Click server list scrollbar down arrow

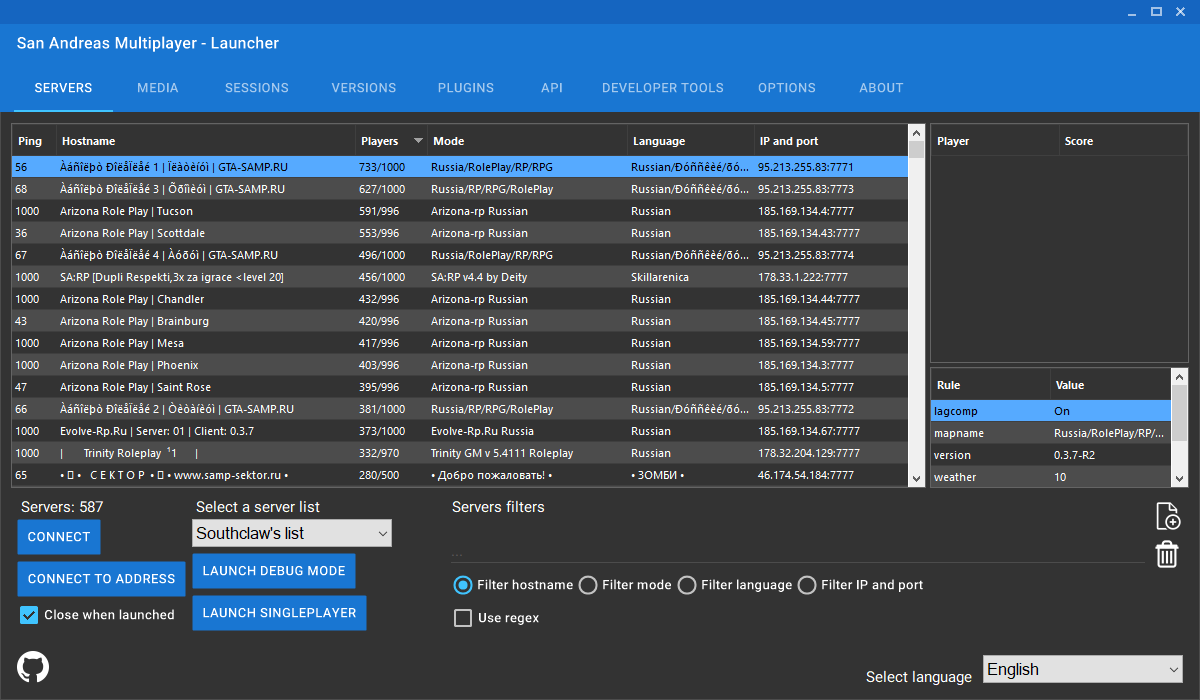pyautogui.click(x=916, y=478)
